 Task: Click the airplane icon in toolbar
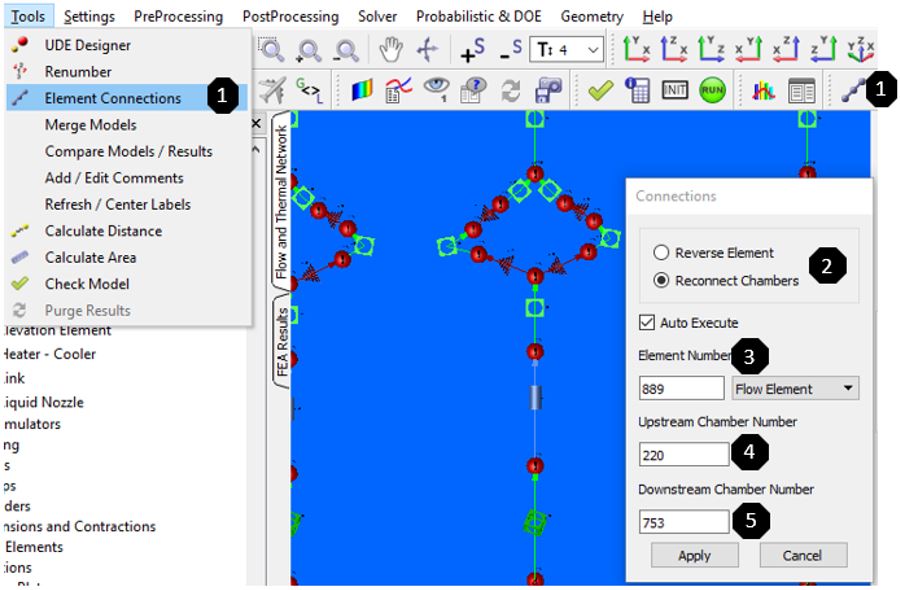[x=271, y=90]
